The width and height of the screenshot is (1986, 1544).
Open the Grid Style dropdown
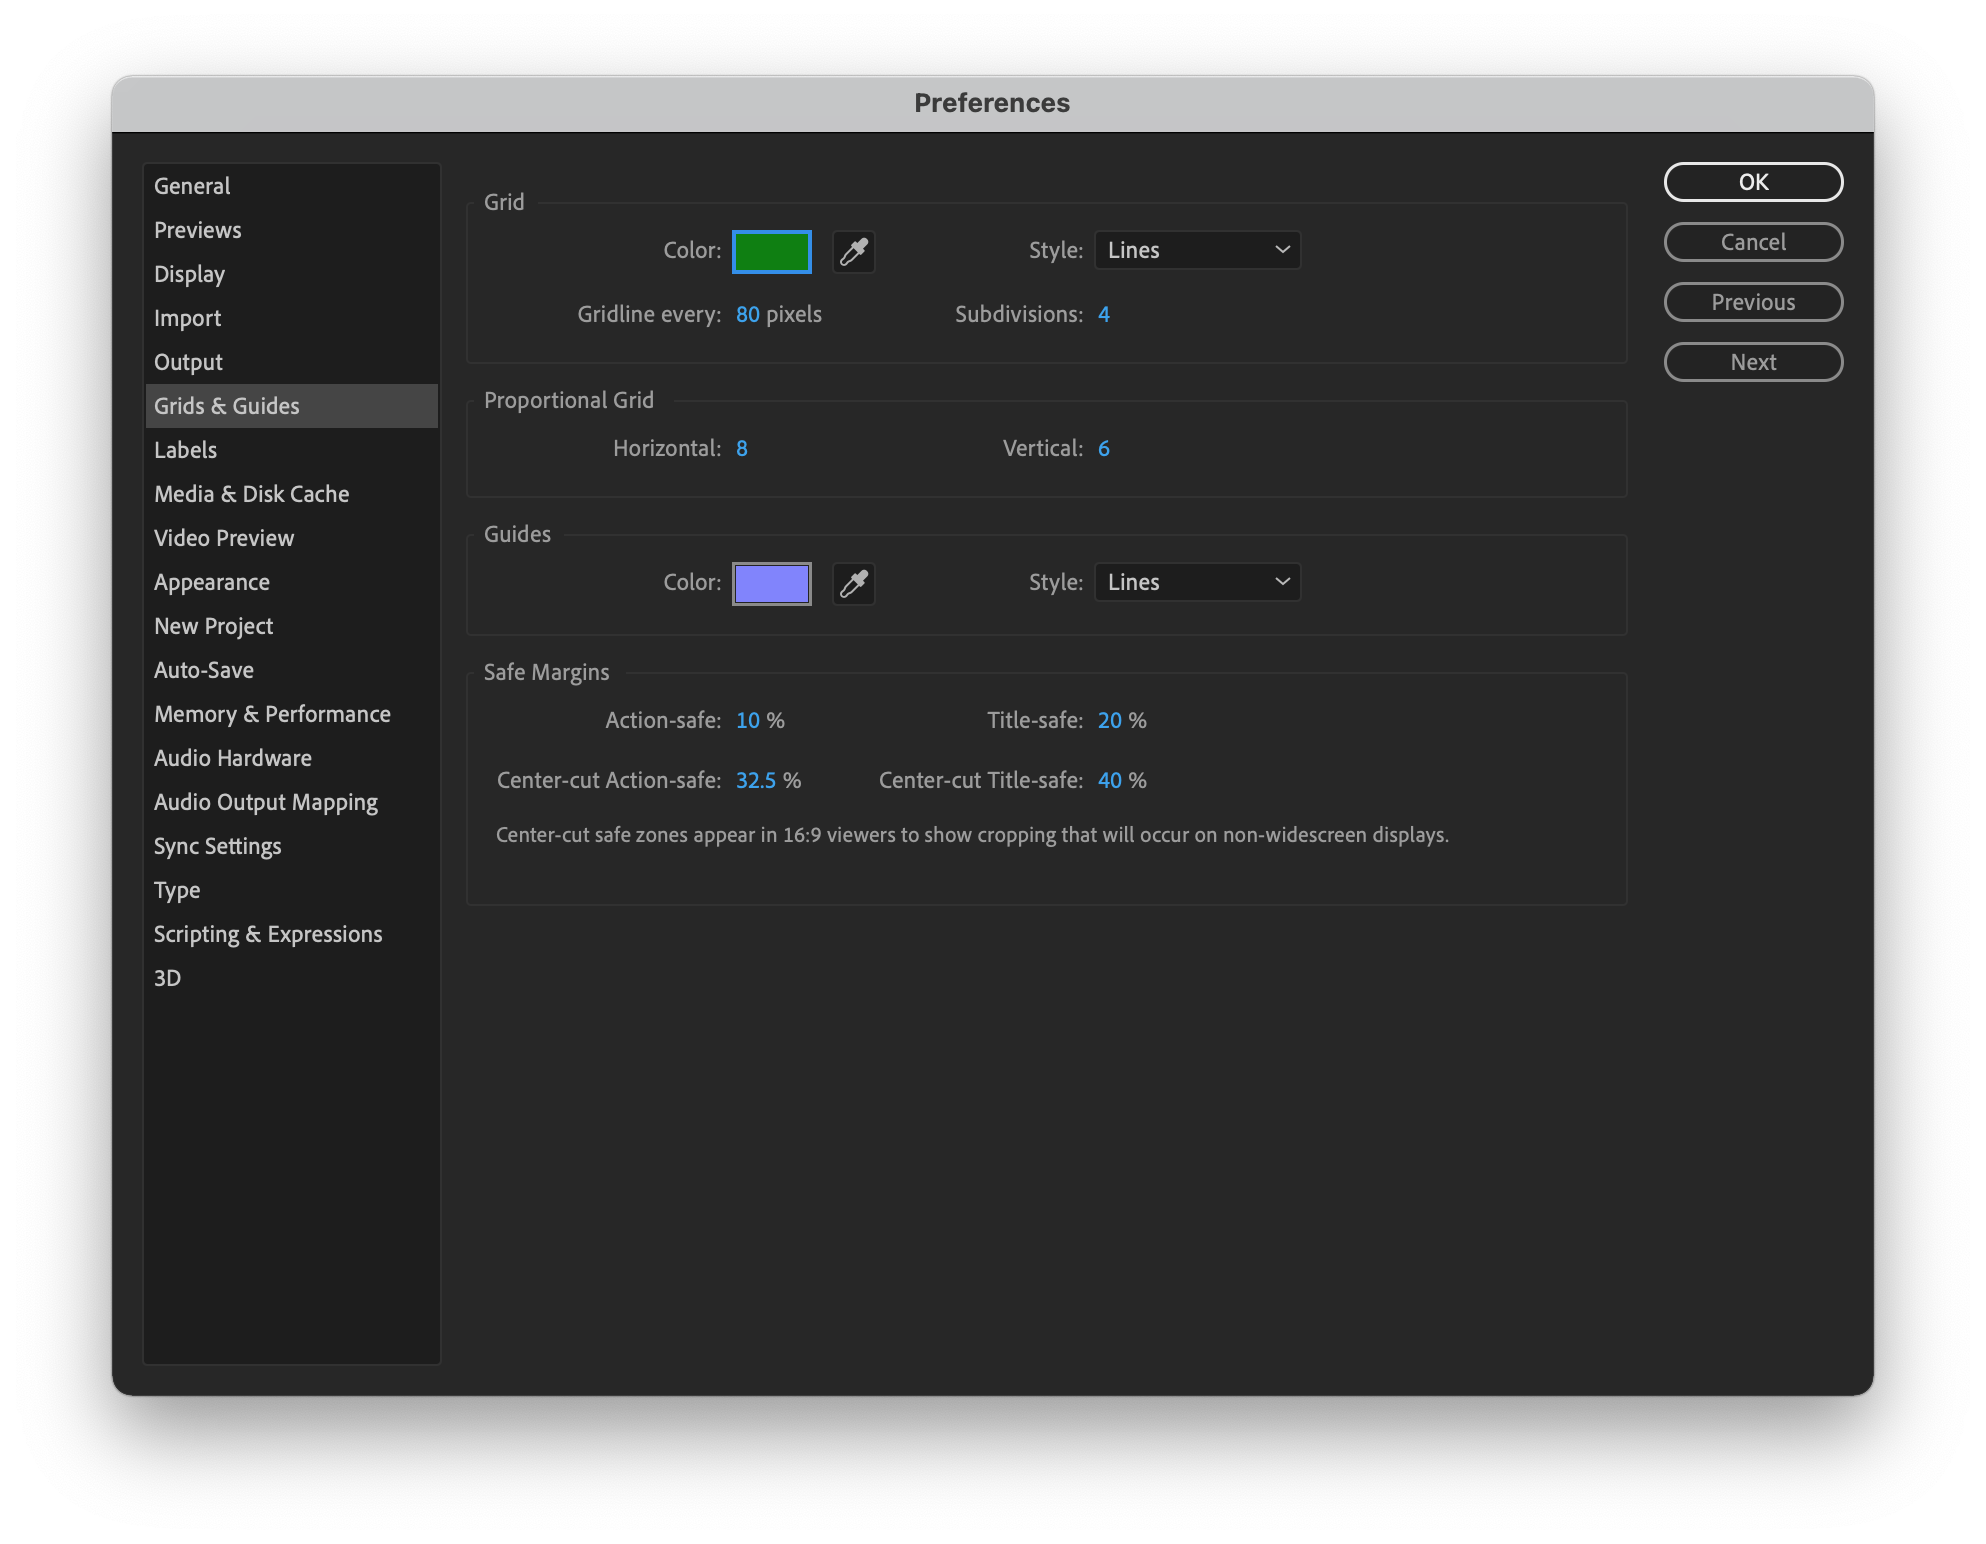pos(1197,250)
